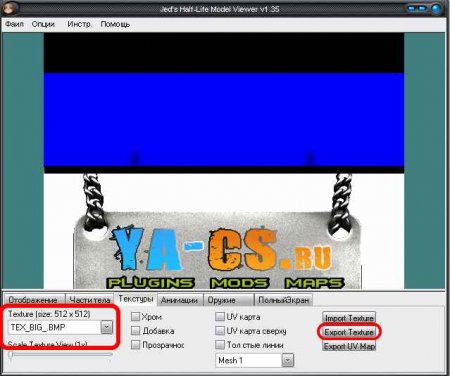Click the Scale Texture View slider handle
The image size is (450, 376).
coord(11,355)
